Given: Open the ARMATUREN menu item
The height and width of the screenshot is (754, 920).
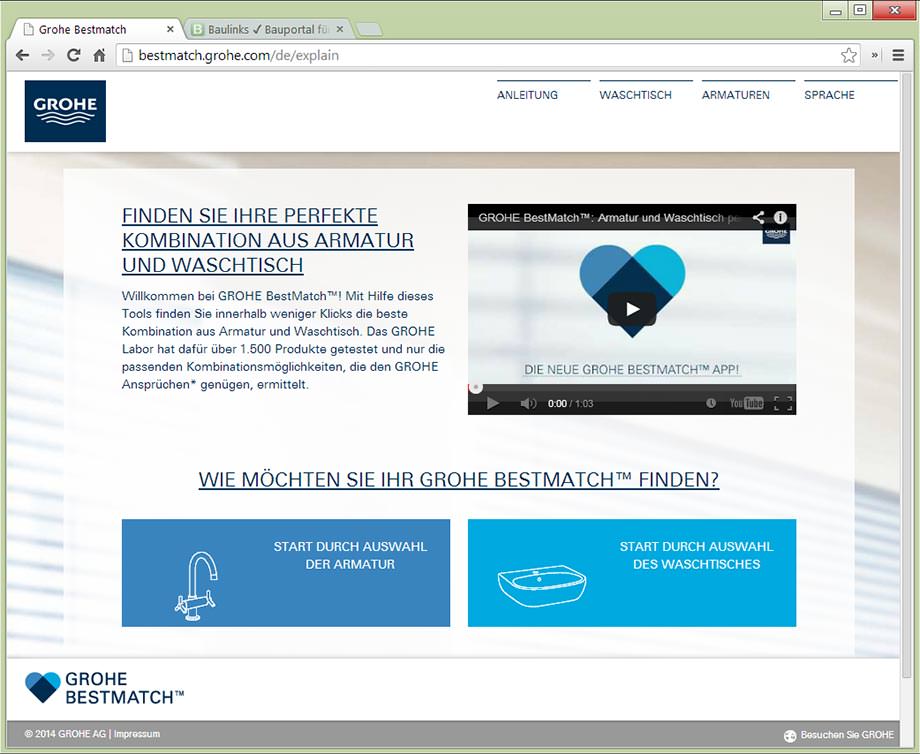Looking at the screenshot, I should point(736,95).
